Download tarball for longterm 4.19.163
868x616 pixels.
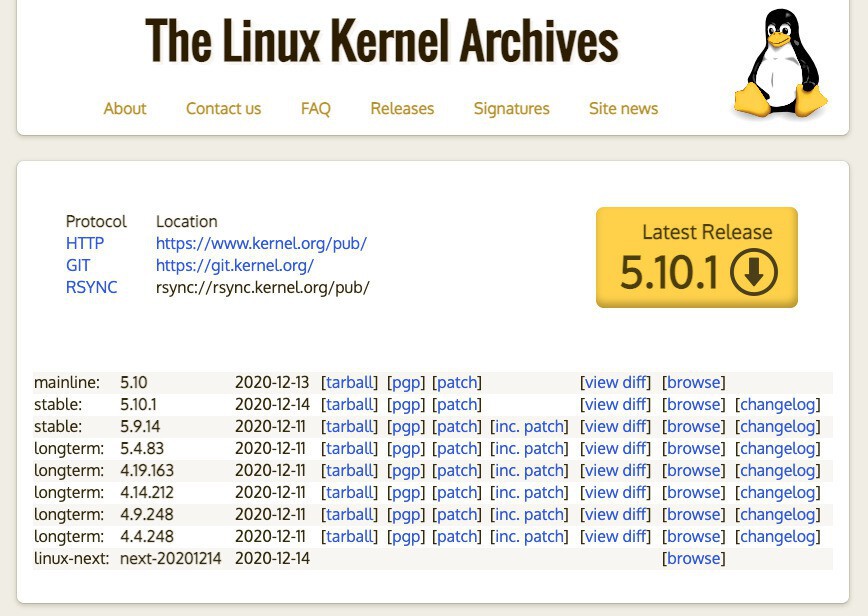click(x=349, y=471)
